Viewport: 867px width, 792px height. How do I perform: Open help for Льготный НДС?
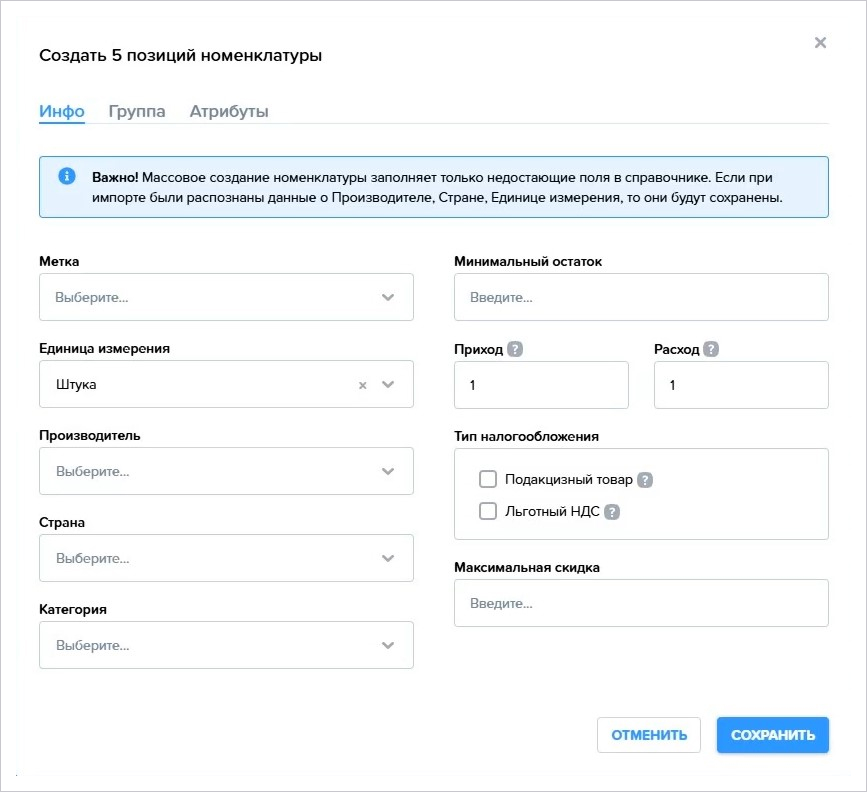click(612, 512)
